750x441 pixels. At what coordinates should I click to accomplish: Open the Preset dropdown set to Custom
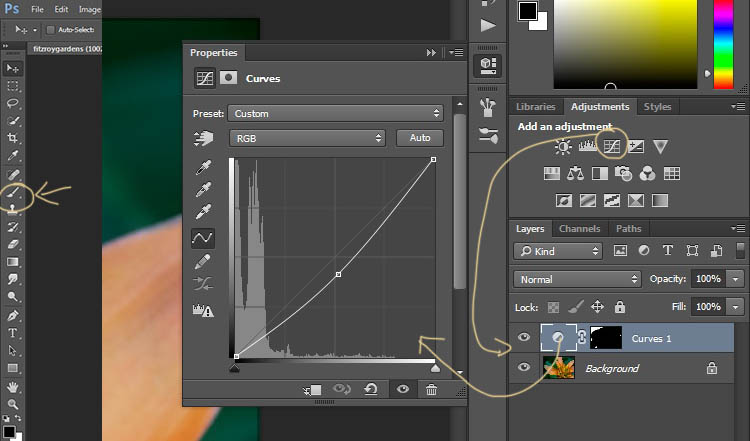click(x=335, y=114)
